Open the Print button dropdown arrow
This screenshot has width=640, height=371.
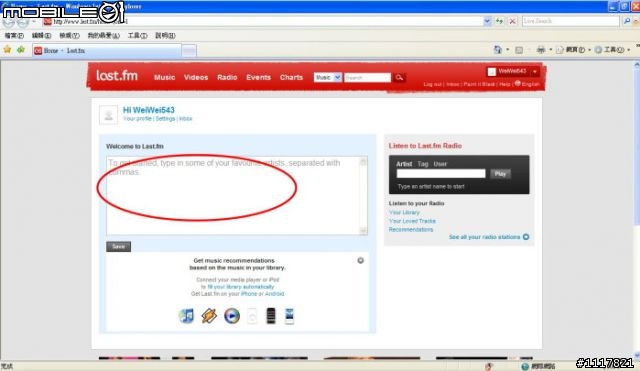(551, 50)
